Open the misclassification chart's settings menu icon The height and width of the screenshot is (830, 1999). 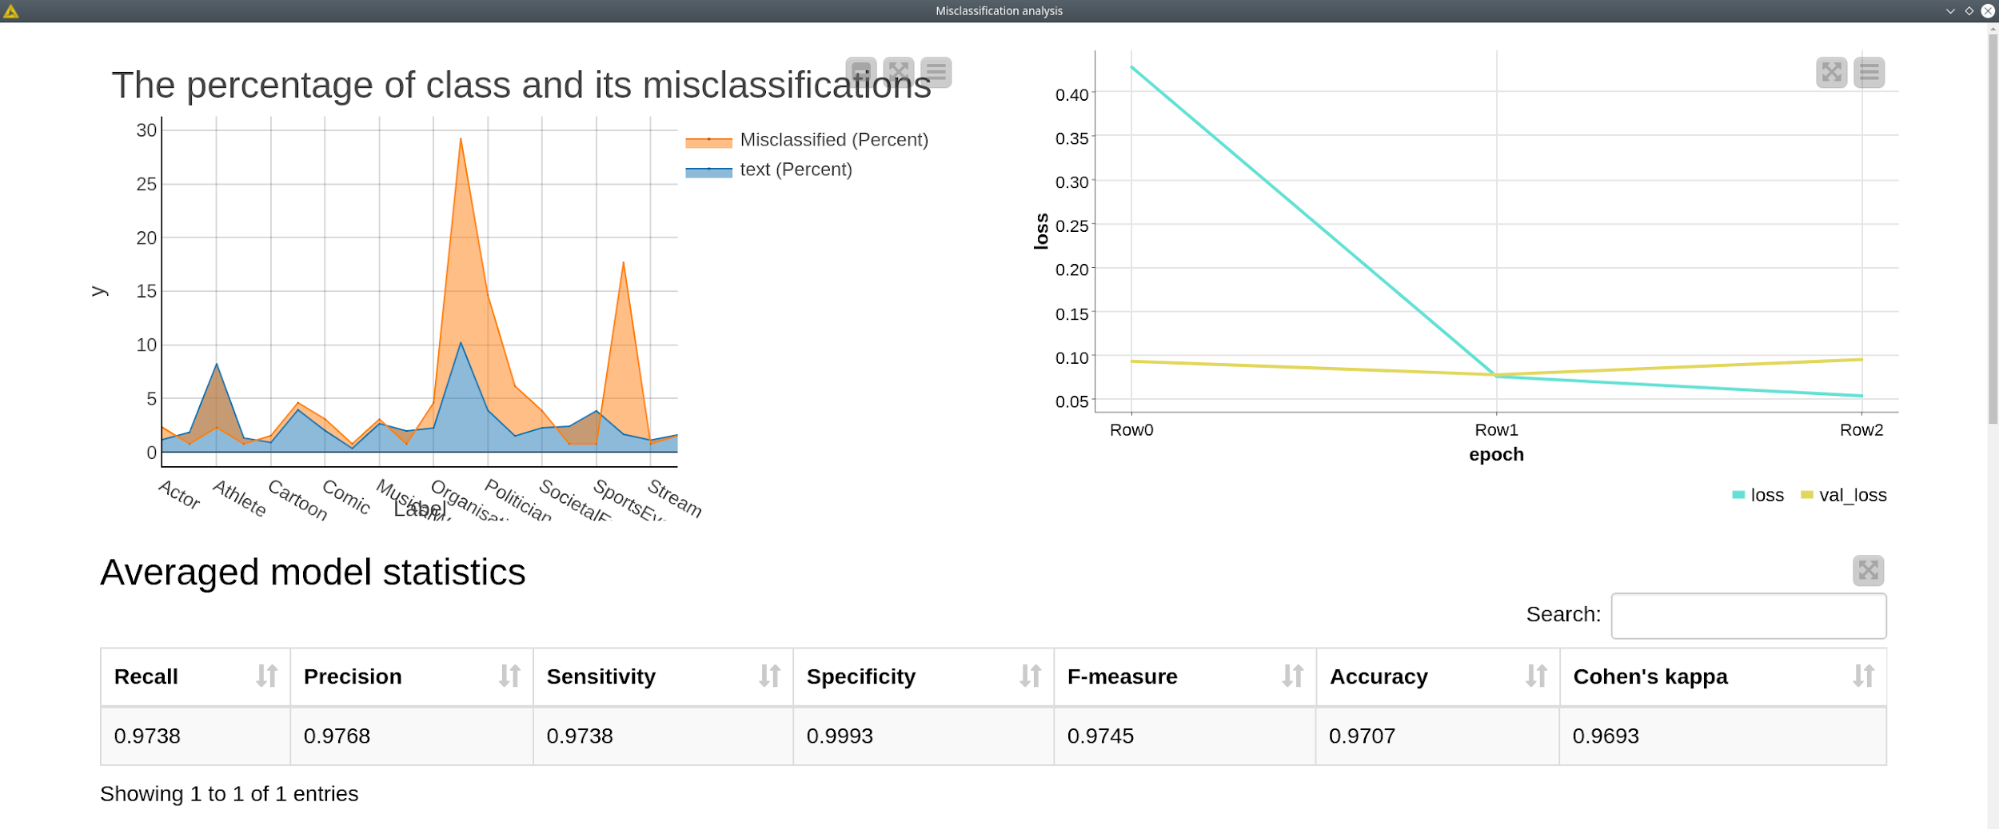[936, 72]
